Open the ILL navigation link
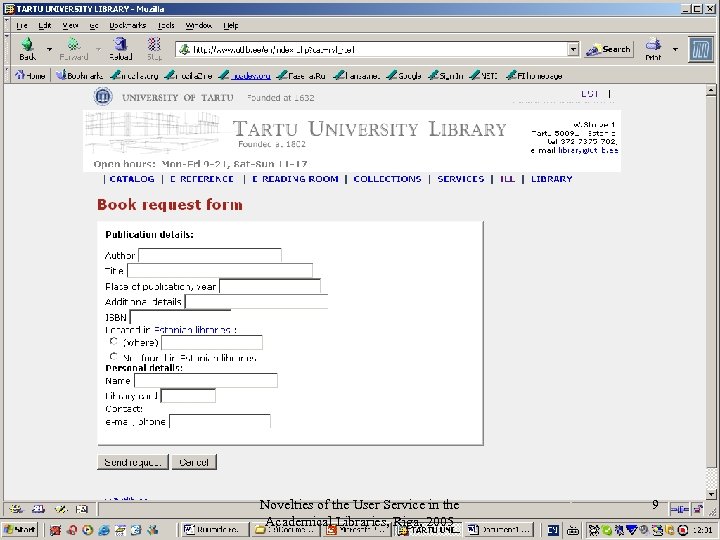Viewport: 720px width, 540px height. point(507,179)
